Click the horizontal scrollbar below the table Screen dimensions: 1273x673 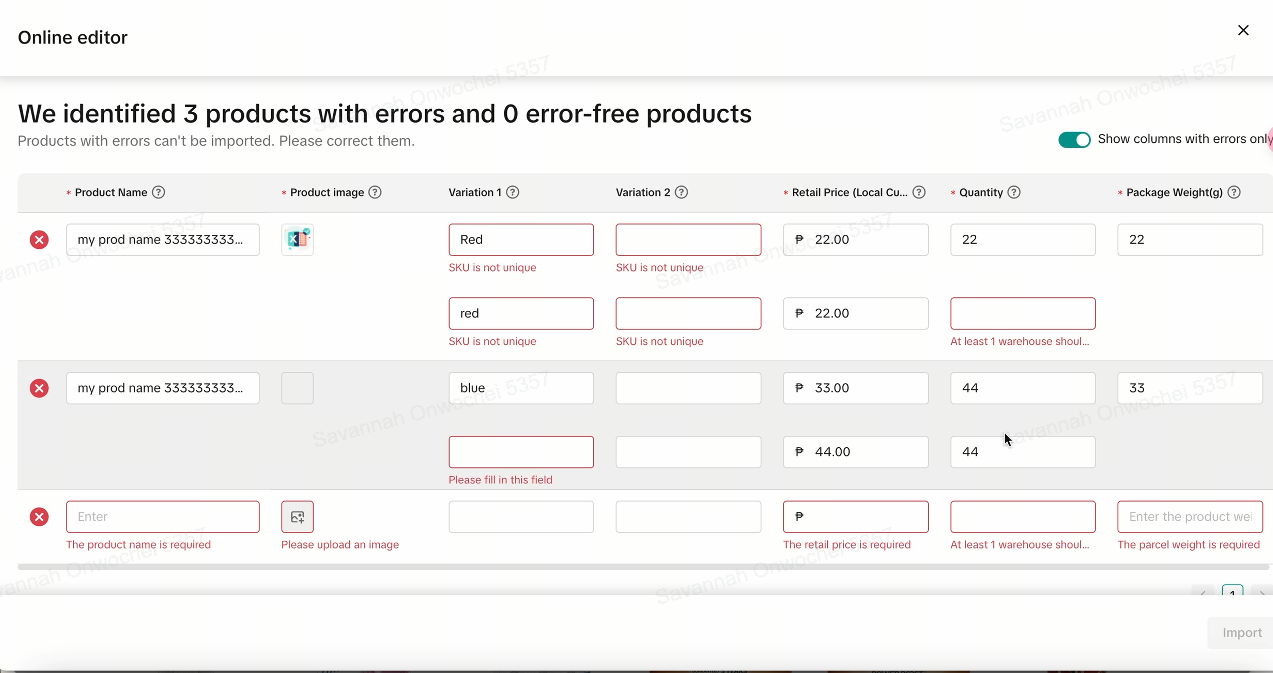[640, 567]
